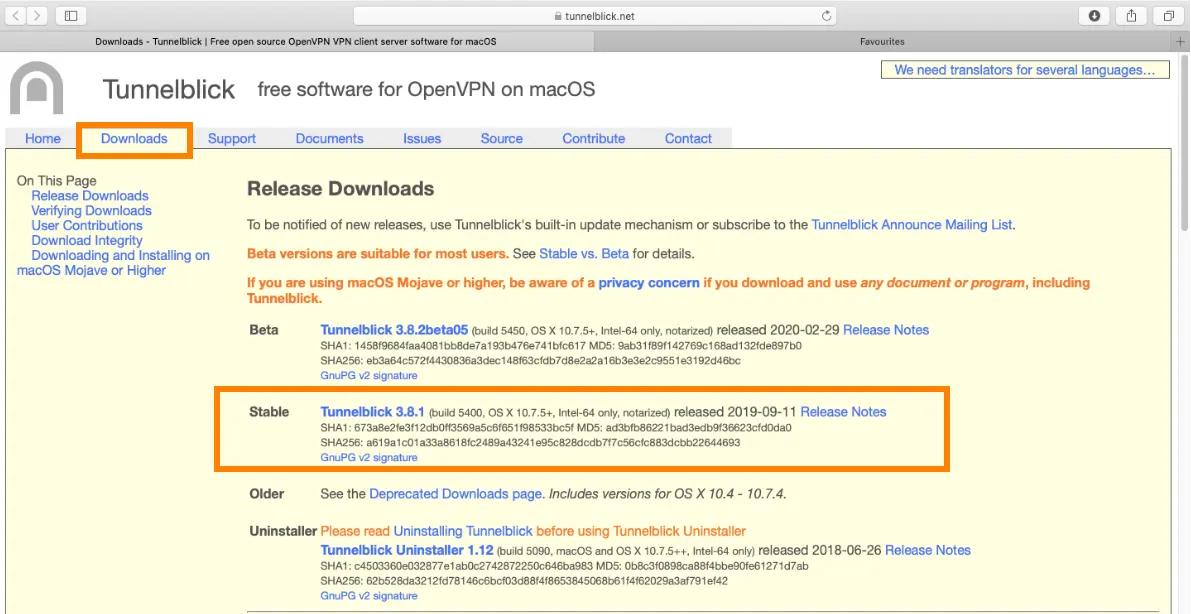Click the 'Release Downloads' heading

[340, 188]
